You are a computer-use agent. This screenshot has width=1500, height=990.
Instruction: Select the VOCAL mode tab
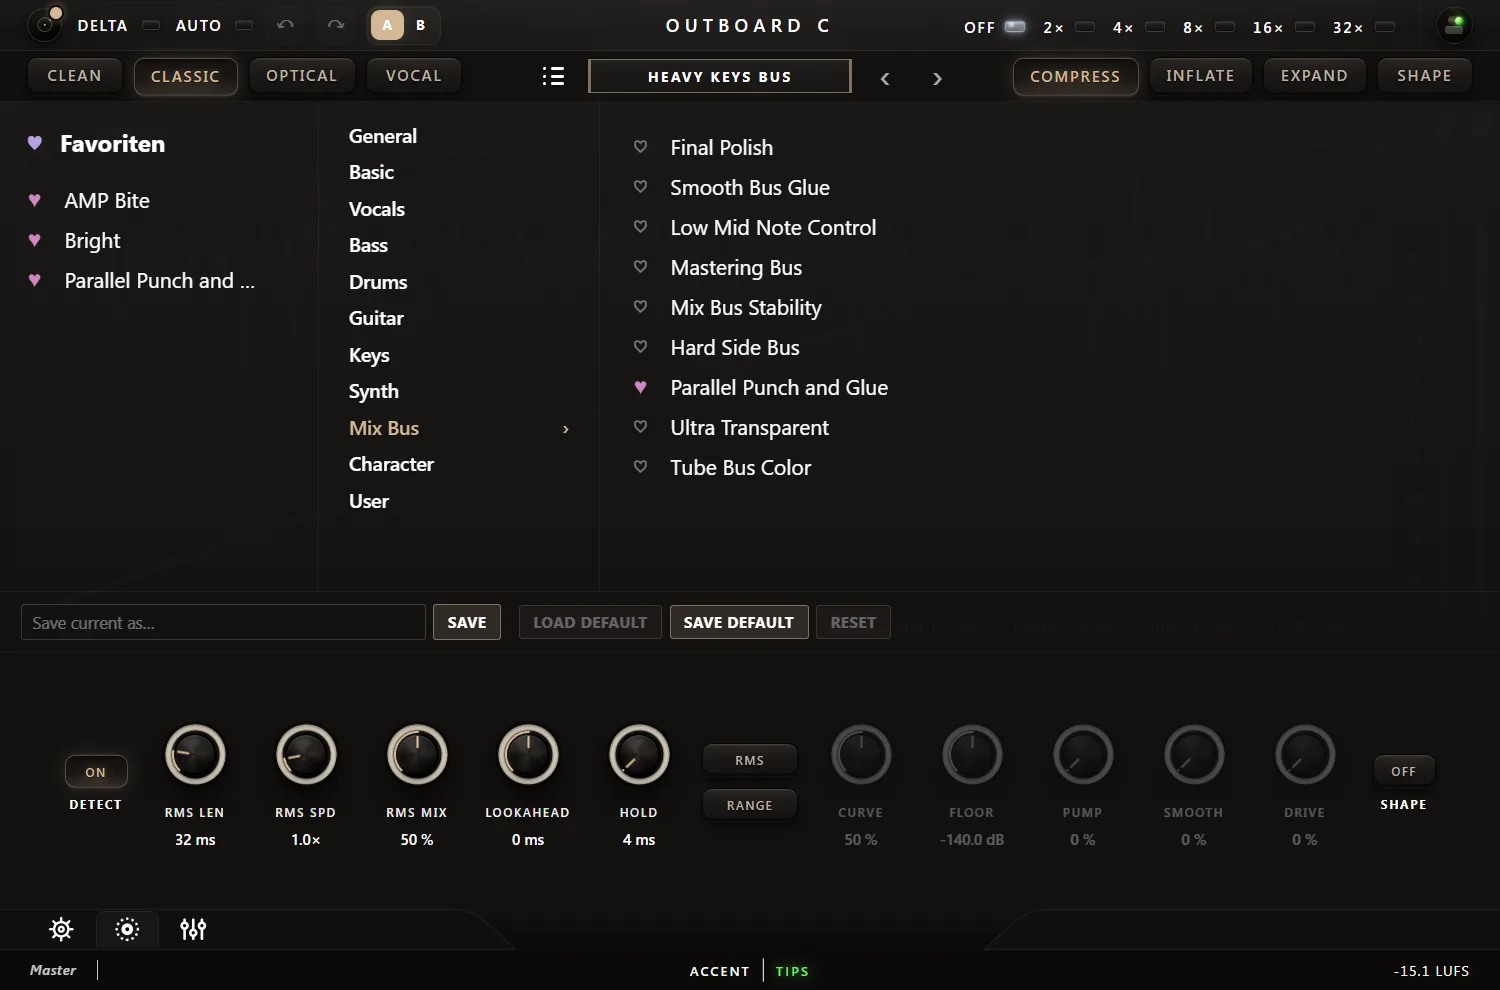click(413, 76)
